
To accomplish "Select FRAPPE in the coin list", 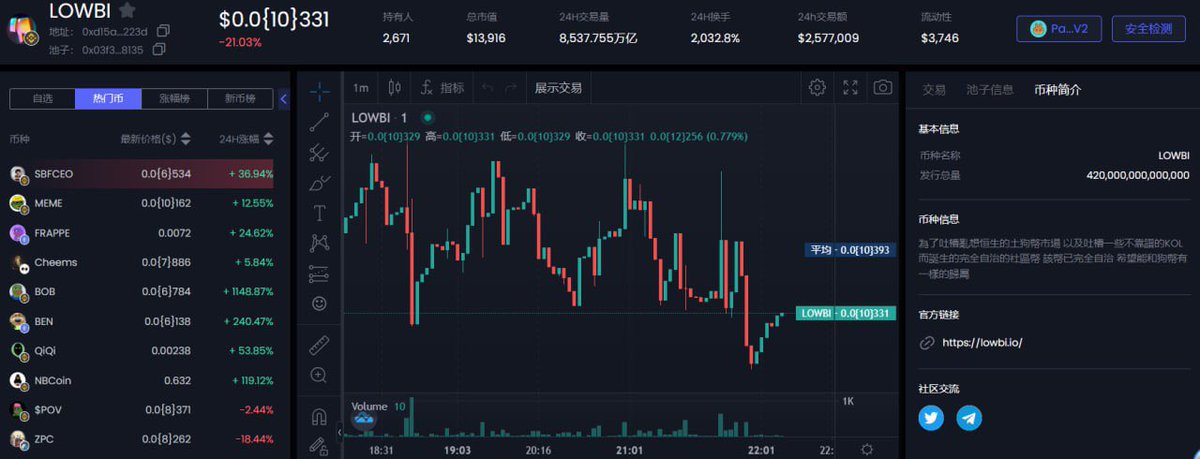I will tap(142, 233).
